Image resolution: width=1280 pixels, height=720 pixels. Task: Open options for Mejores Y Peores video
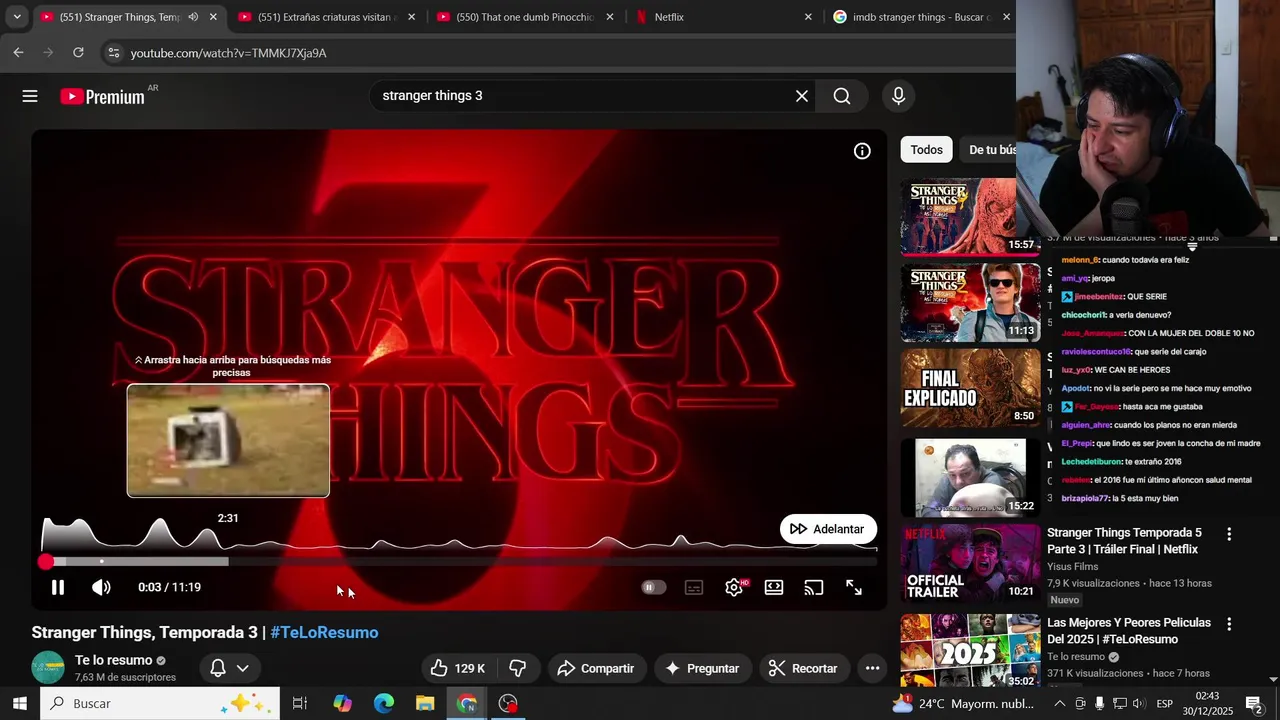coord(1229,624)
